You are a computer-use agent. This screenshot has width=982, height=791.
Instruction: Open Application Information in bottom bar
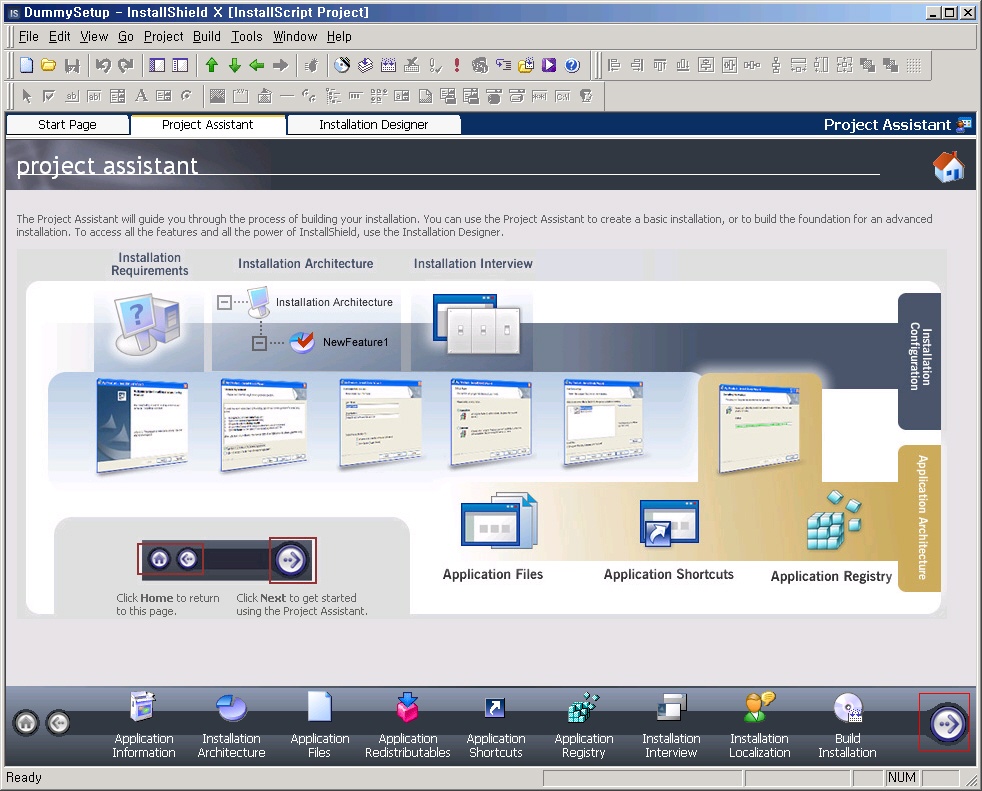(144, 725)
